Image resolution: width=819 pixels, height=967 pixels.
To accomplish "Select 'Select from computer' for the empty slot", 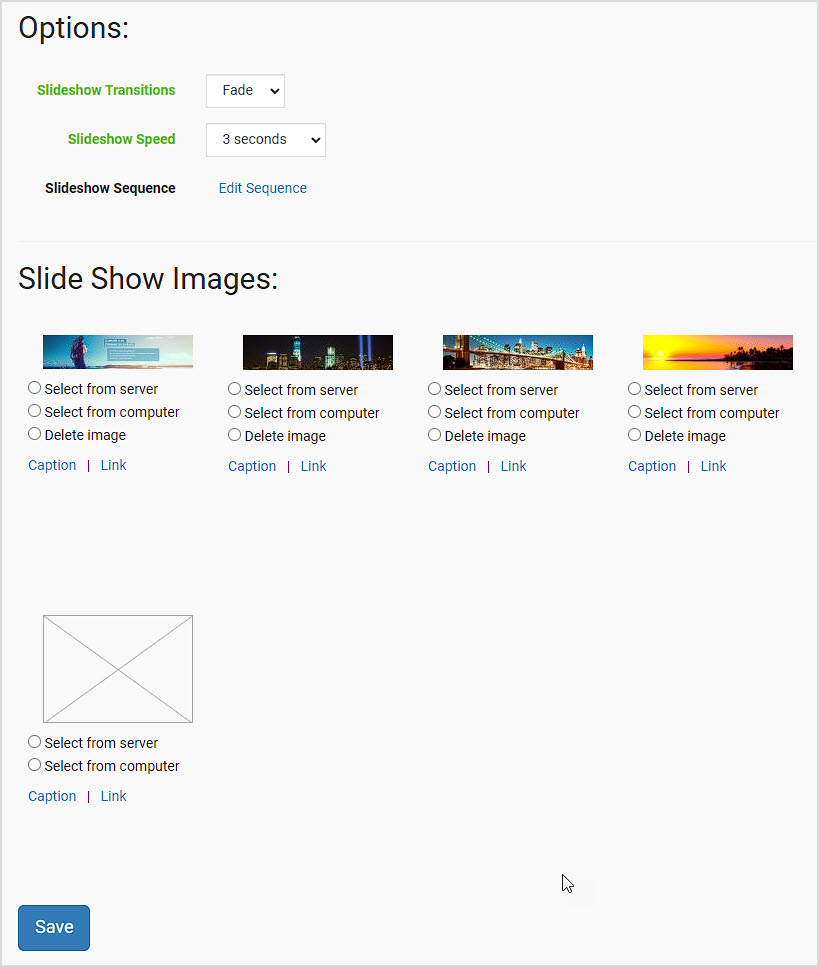I will pos(34,764).
